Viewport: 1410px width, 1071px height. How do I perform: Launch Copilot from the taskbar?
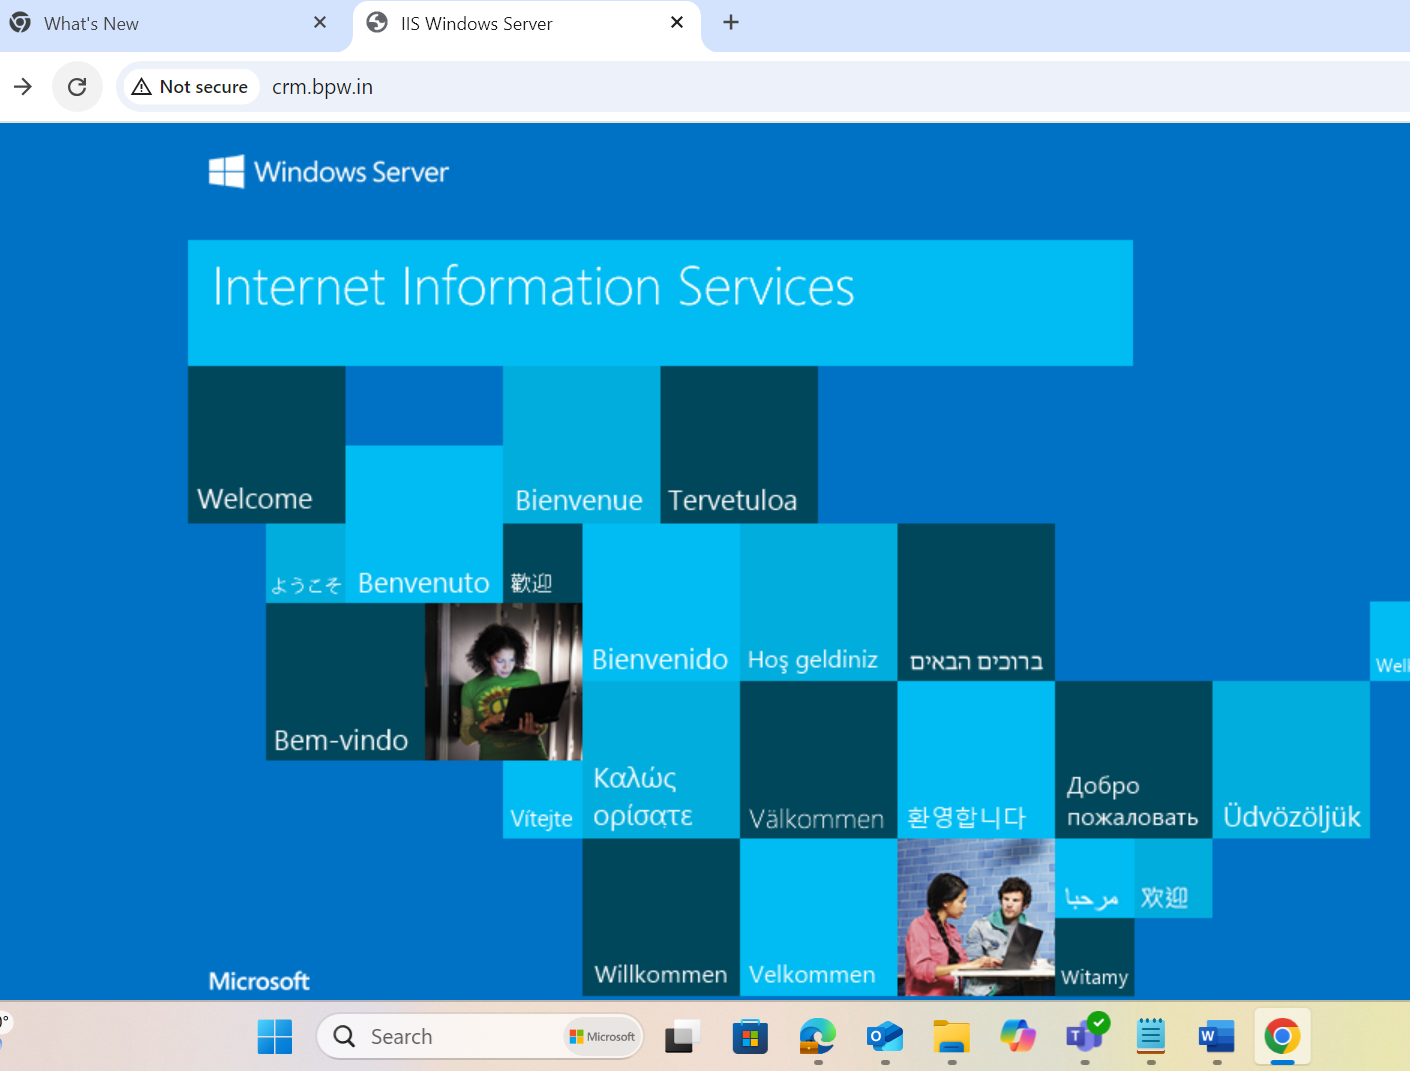pos(1018,1037)
